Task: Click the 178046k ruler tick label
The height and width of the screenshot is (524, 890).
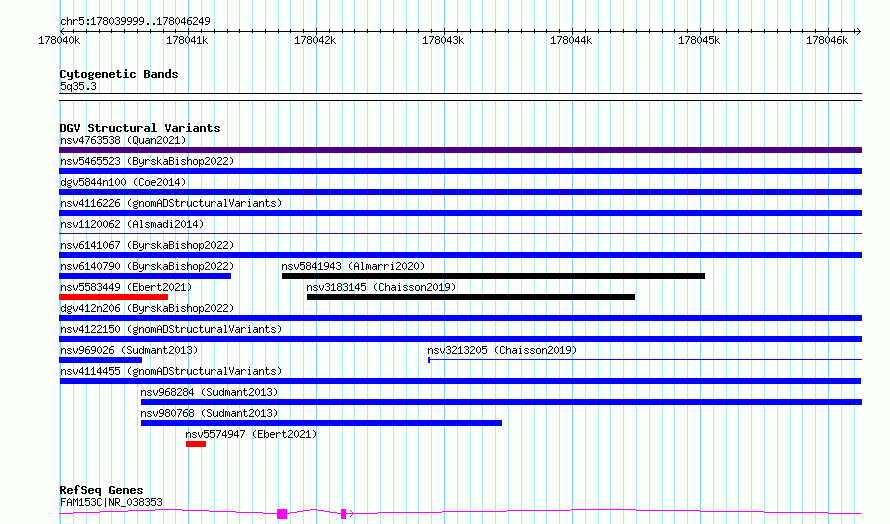Action: pos(827,40)
